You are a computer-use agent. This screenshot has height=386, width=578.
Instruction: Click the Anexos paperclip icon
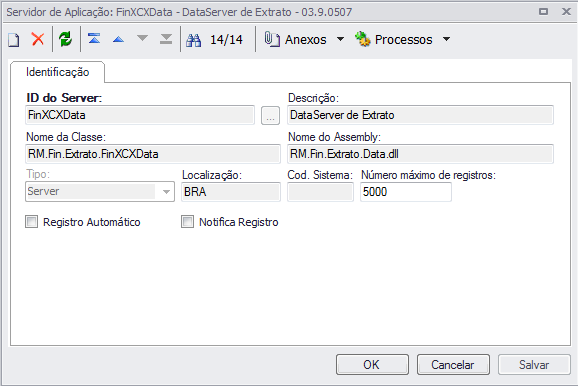click(272, 39)
